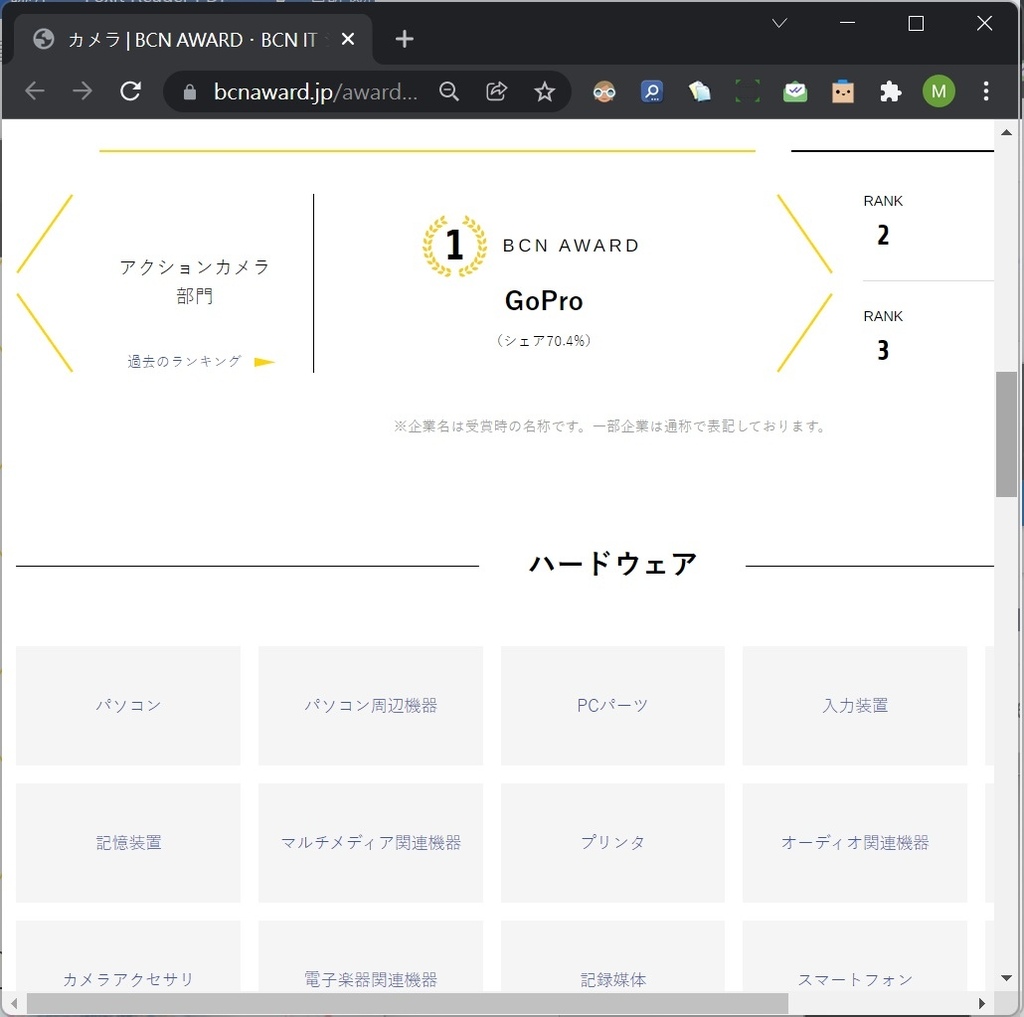Open the PCパーツ category

(x=613, y=705)
